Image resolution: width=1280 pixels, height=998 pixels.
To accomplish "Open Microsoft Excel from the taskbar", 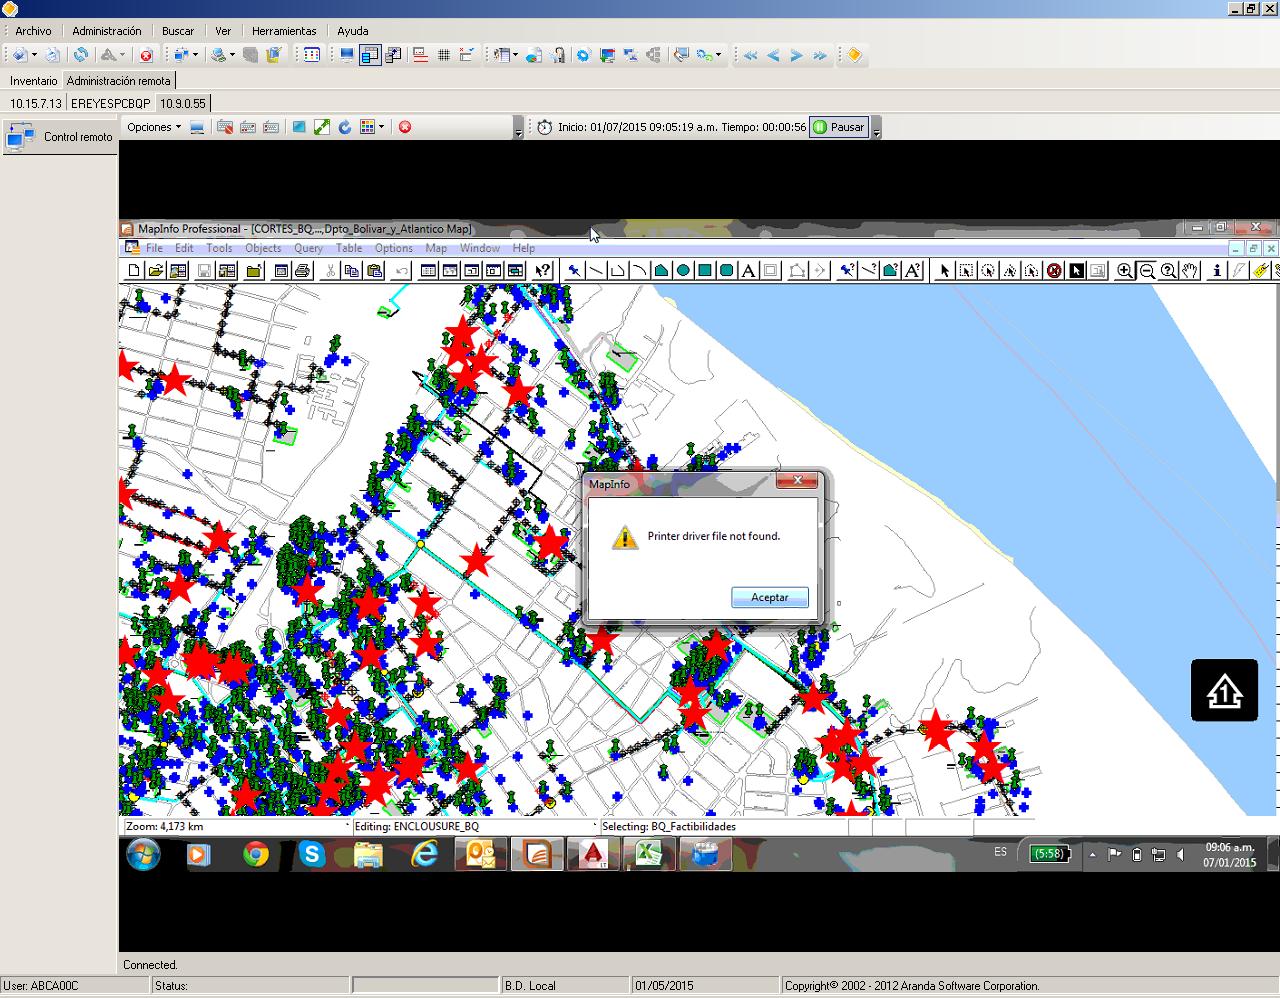I will (649, 855).
